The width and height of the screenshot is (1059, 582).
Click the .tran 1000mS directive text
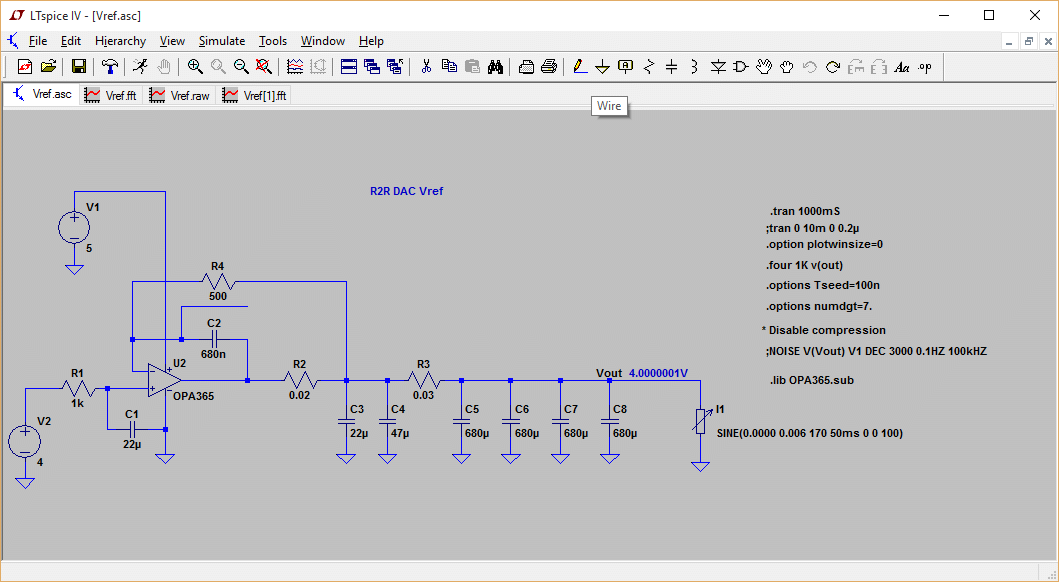pyautogui.click(x=804, y=211)
